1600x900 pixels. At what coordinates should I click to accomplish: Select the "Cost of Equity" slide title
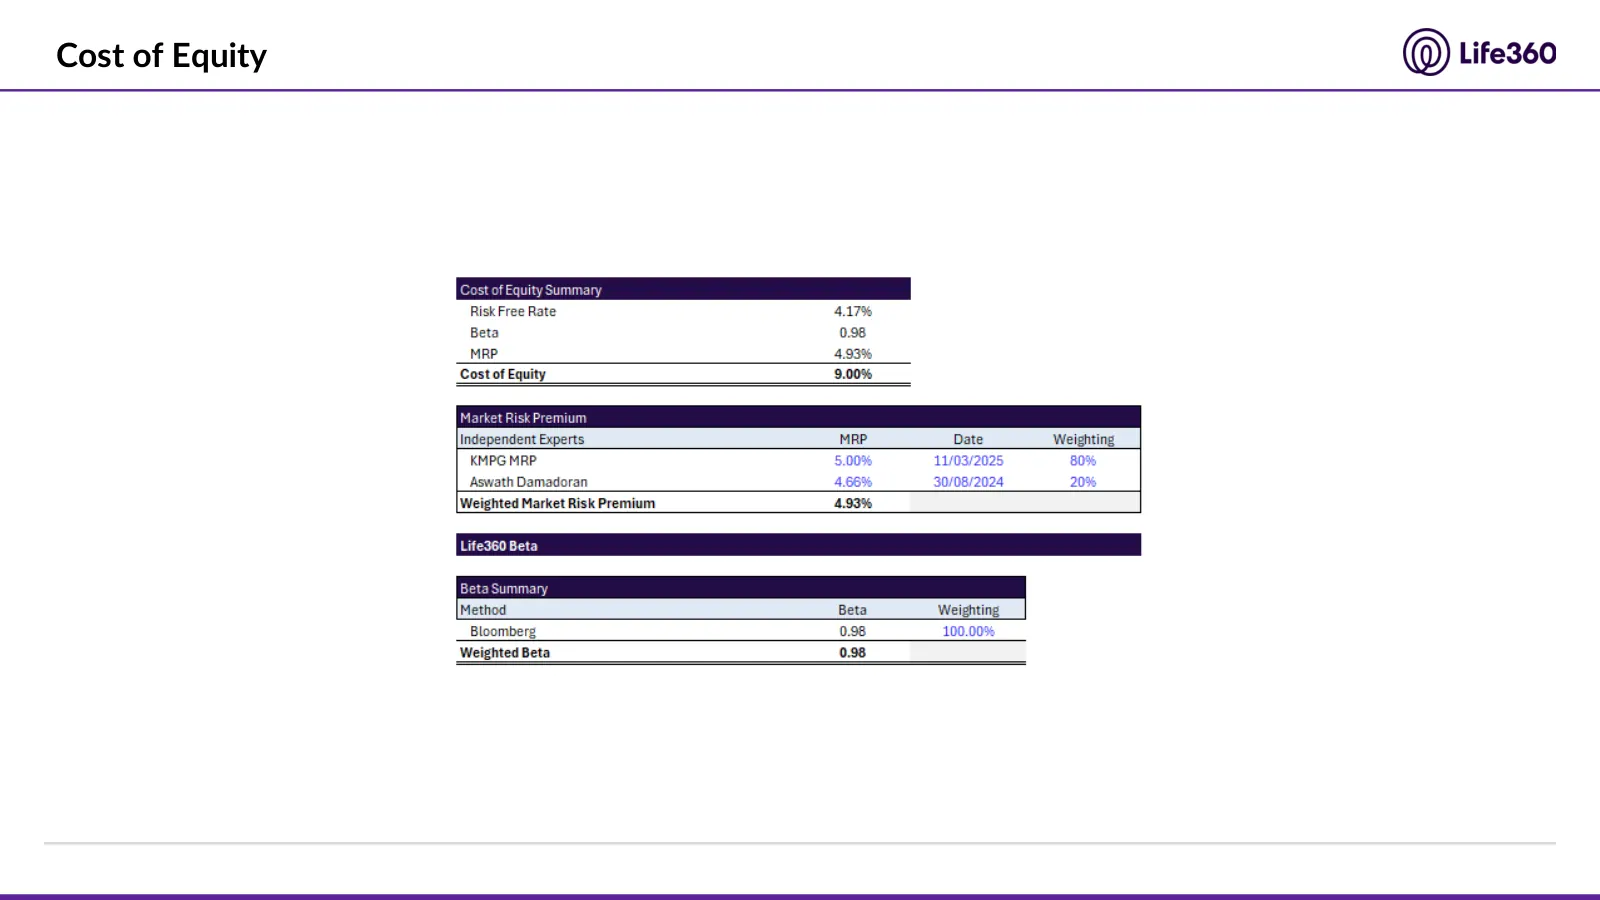[x=162, y=56]
